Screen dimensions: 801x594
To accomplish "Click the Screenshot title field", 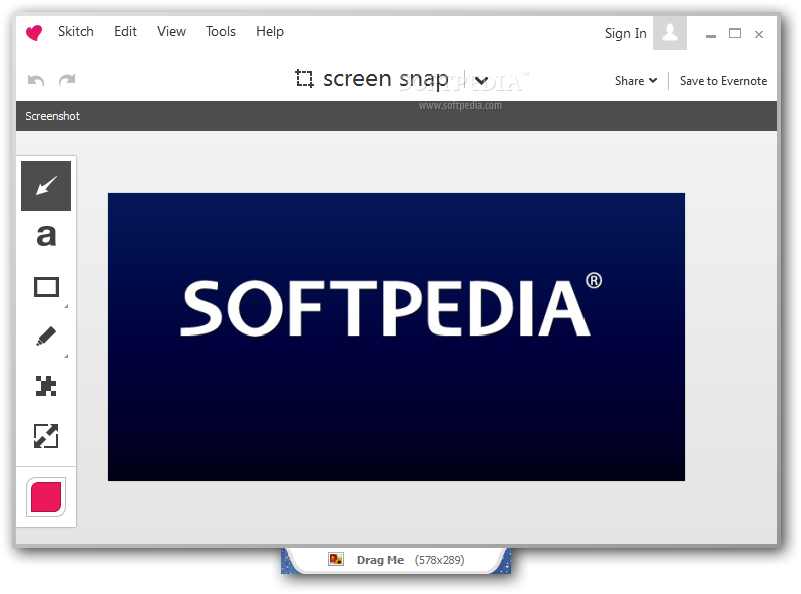I will coord(396,116).
